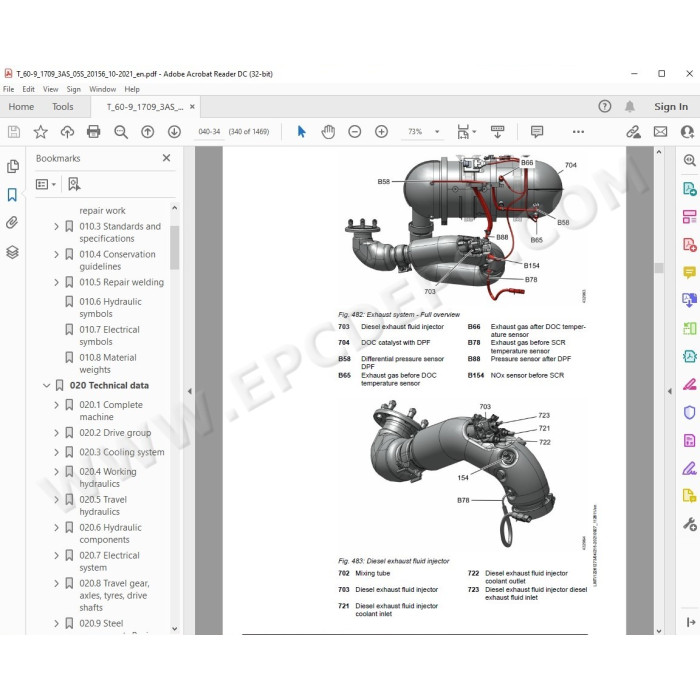This screenshot has width=700, height=700.
Task: Switch to the Home tab
Action: click(21, 107)
